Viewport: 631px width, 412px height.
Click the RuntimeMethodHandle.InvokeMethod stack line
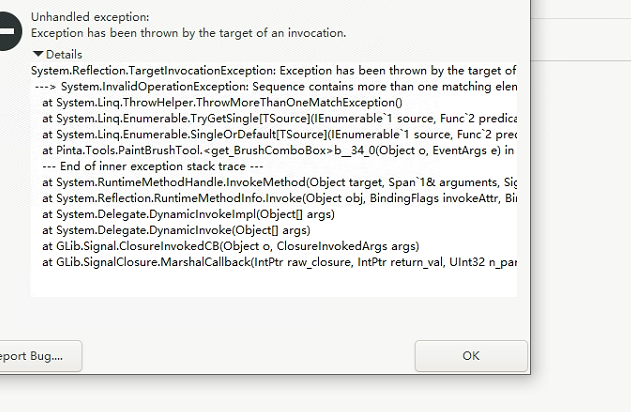(279, 182)
